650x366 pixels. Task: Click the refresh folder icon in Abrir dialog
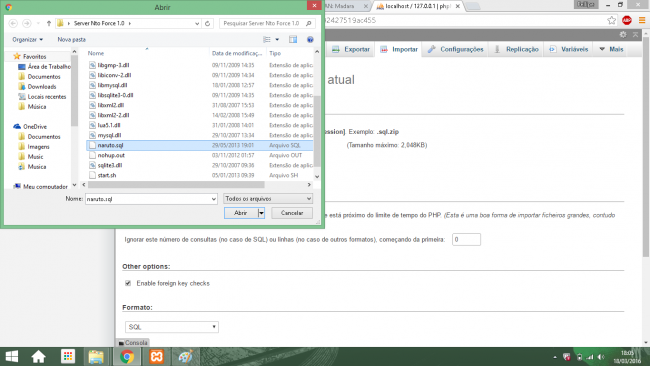pos(208,24)
